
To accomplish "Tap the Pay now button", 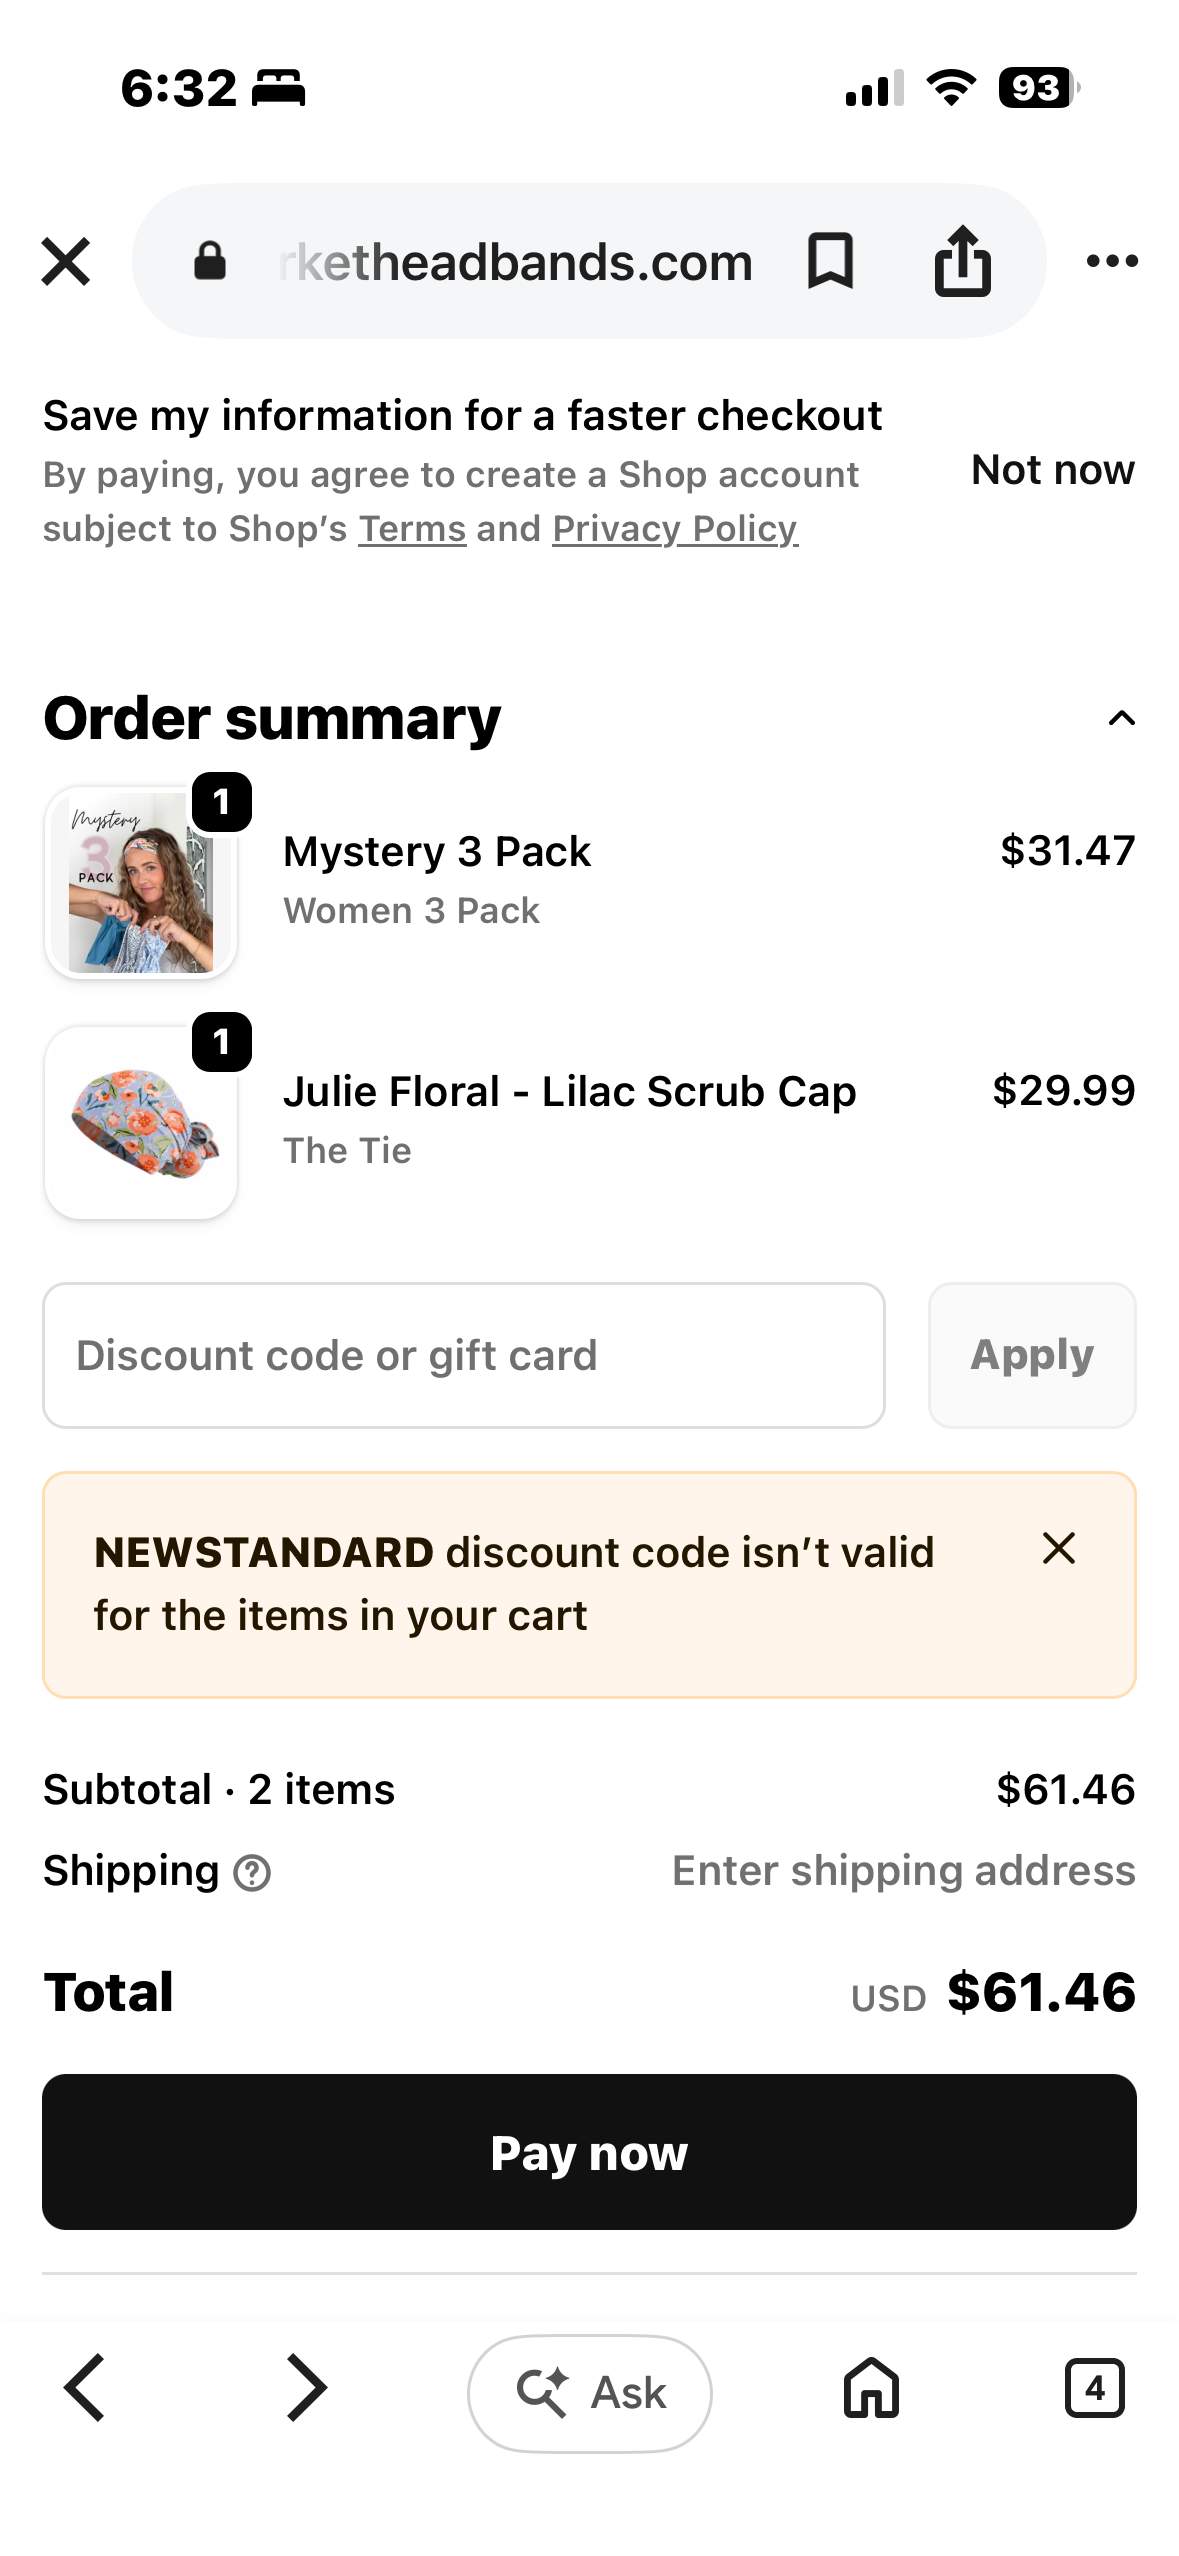I will (589, 2152).
